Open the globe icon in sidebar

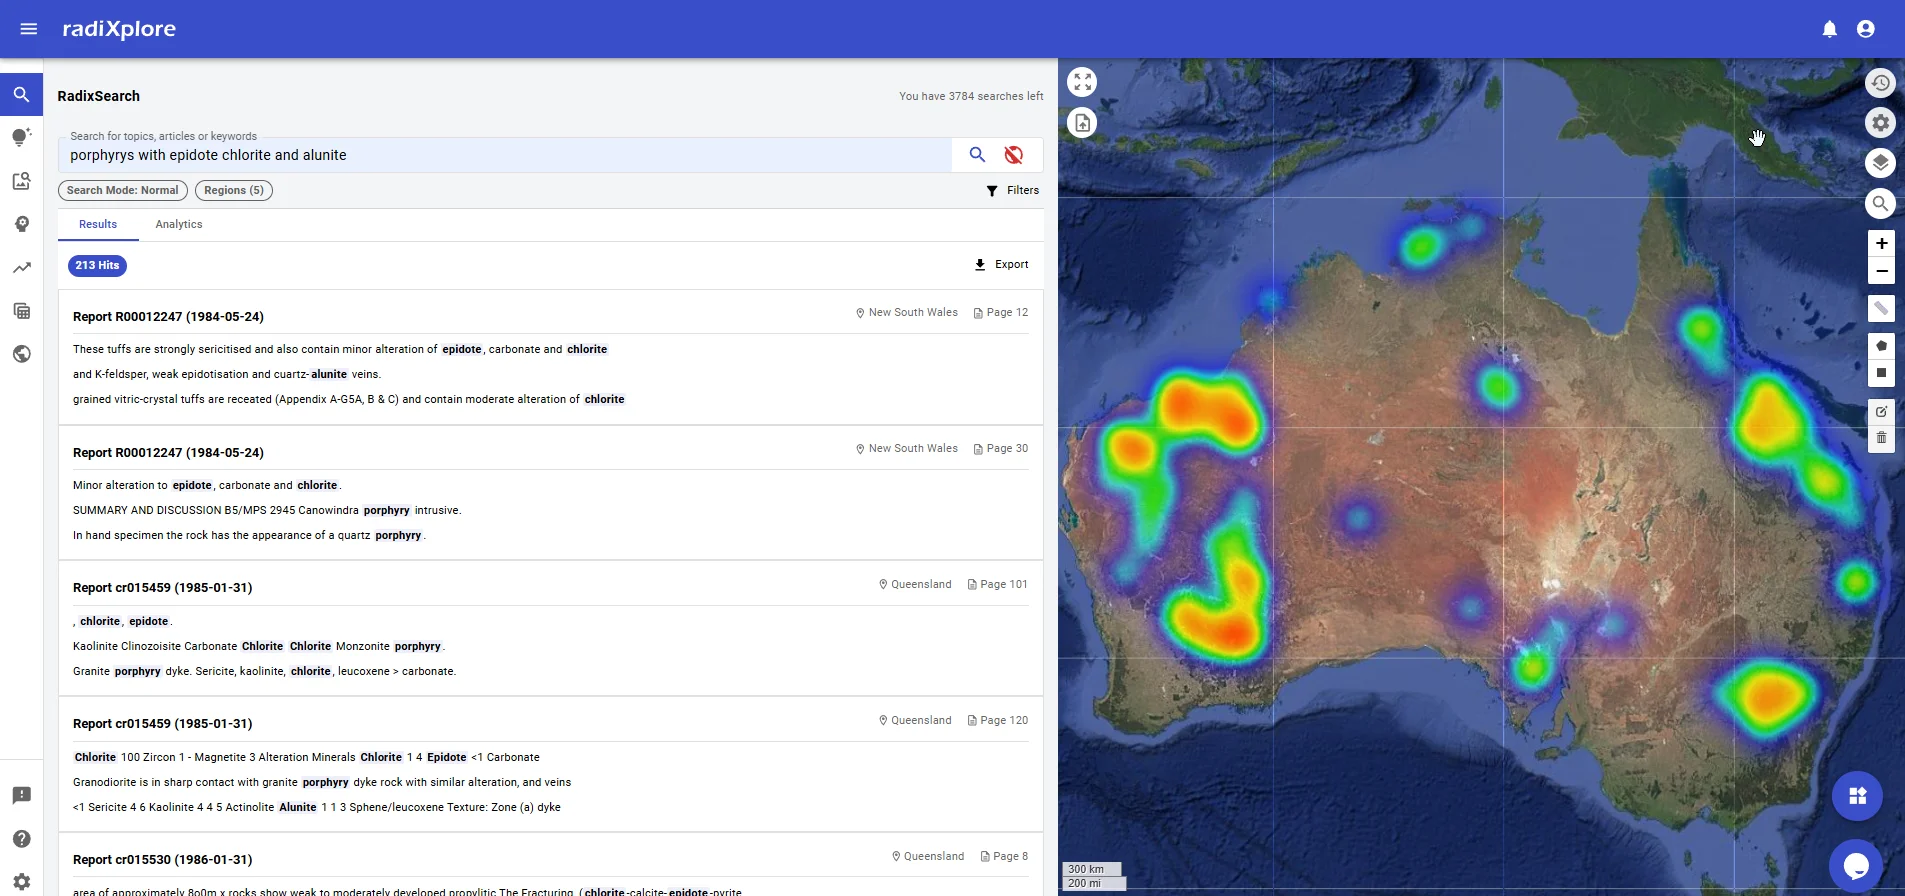(21, 354)
